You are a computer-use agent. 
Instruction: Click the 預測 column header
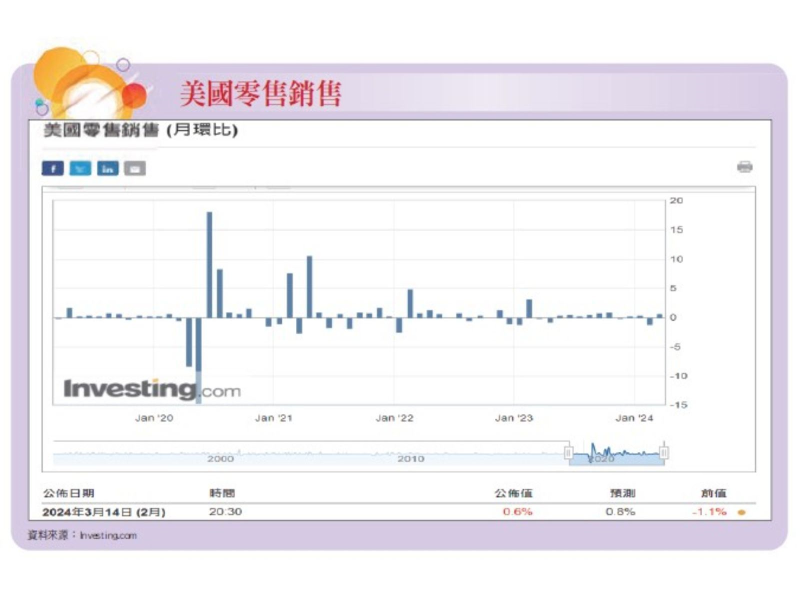click(x=622, y=493)
